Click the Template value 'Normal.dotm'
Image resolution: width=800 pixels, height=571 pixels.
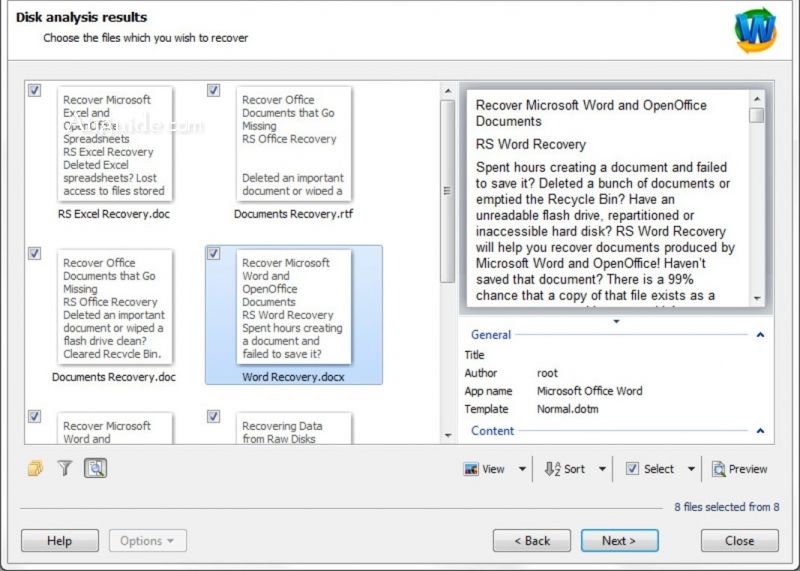(x=567, y=409)
